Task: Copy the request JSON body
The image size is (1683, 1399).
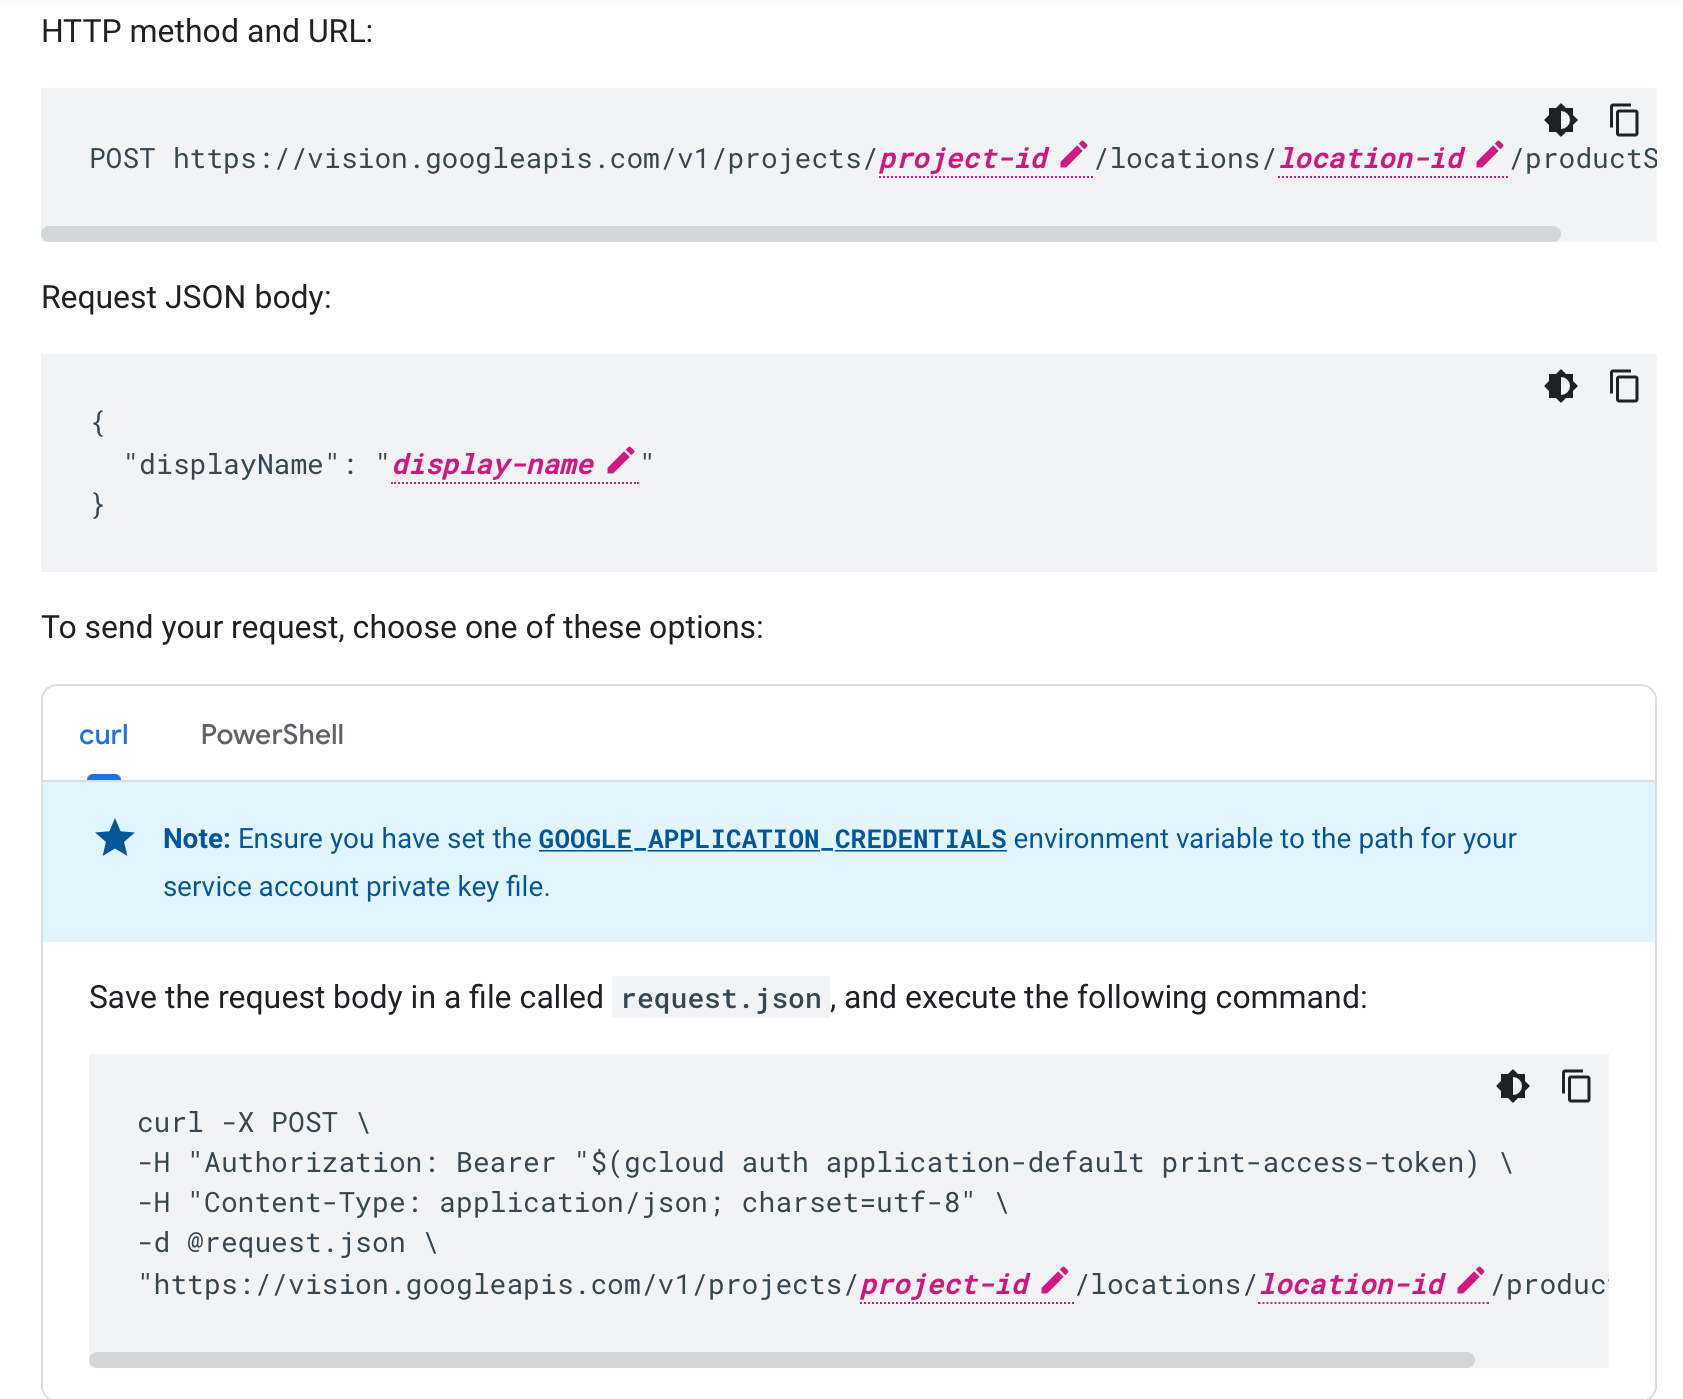Action: 1624,386
